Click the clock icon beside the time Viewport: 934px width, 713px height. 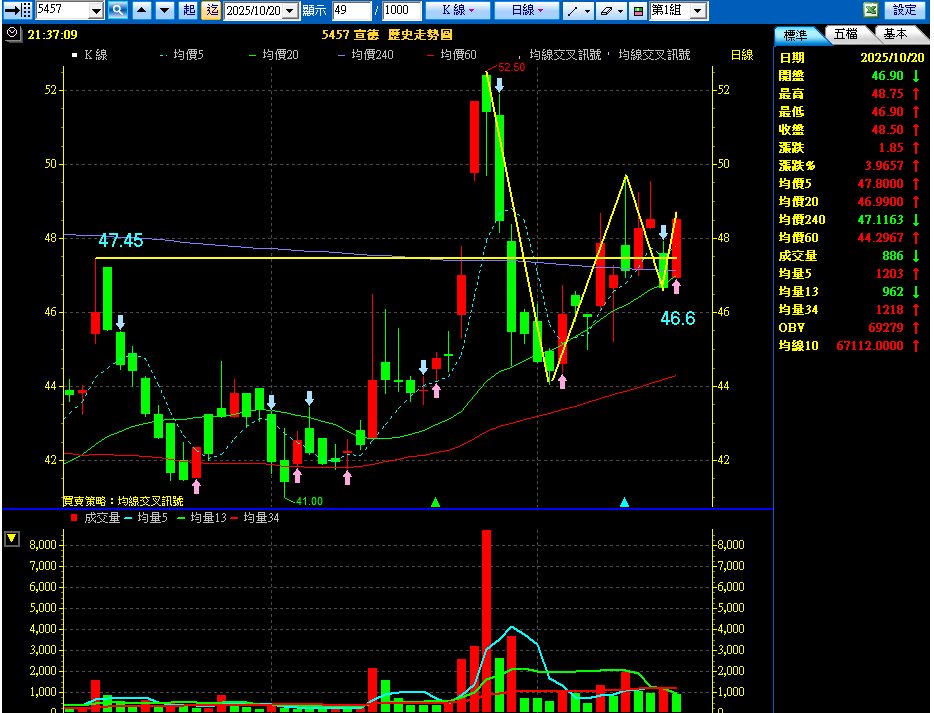13,34
